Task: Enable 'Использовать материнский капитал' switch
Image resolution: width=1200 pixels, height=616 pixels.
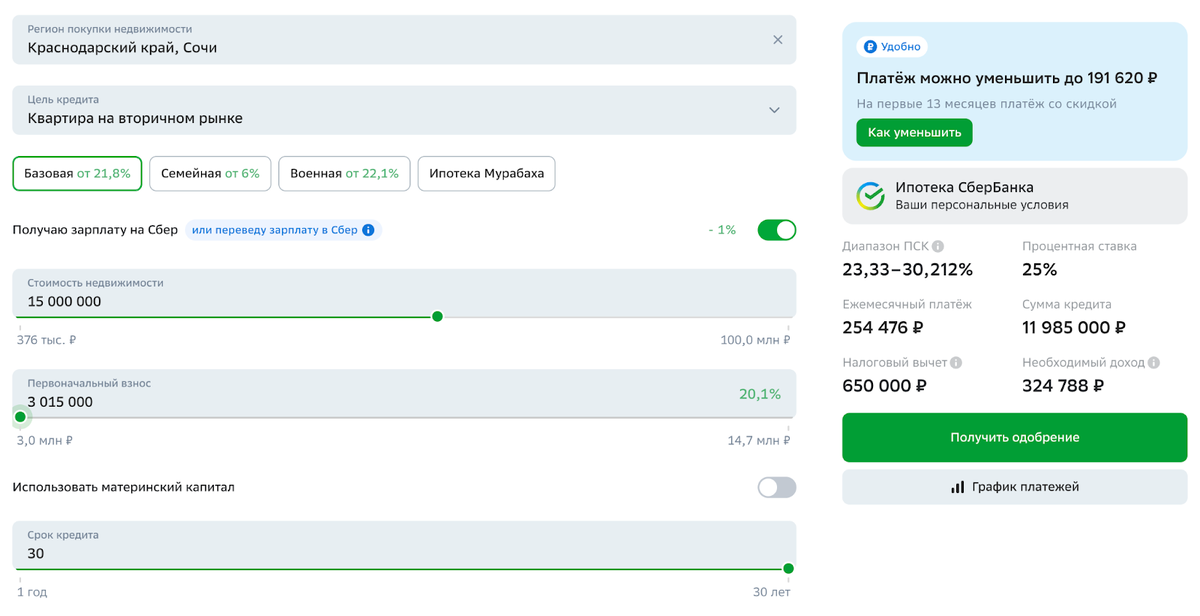Action: tap(777, 487)
